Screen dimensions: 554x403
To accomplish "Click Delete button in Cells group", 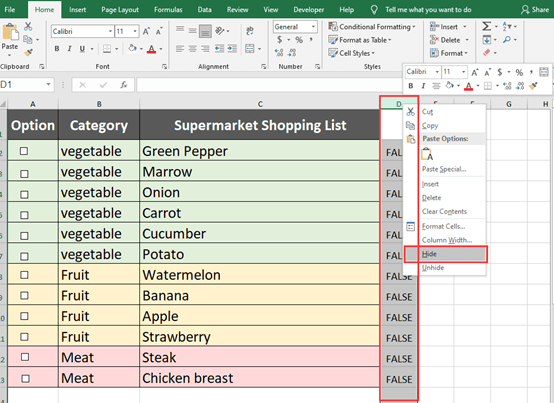I will pyautogui.click(x=449, y=40).
